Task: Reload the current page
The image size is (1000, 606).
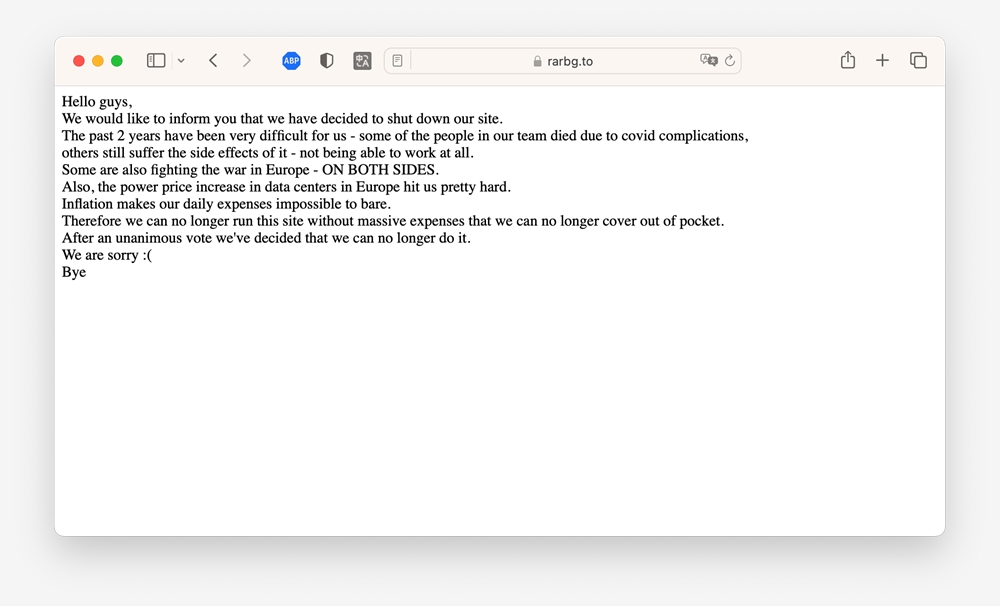Action: coord(730,61)
